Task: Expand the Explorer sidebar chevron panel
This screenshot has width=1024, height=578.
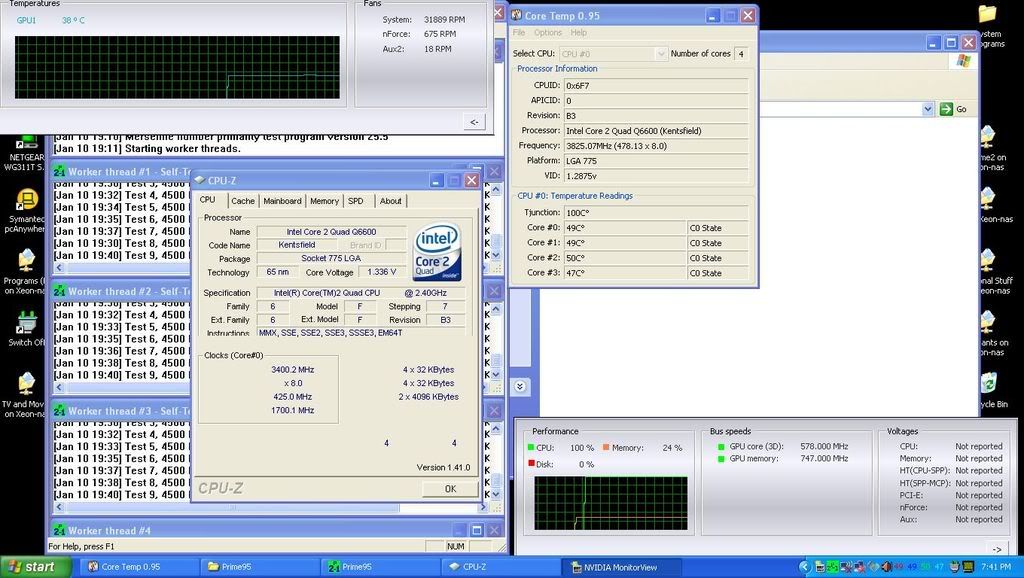Action: pyautogui.click(x=520, y=387)
